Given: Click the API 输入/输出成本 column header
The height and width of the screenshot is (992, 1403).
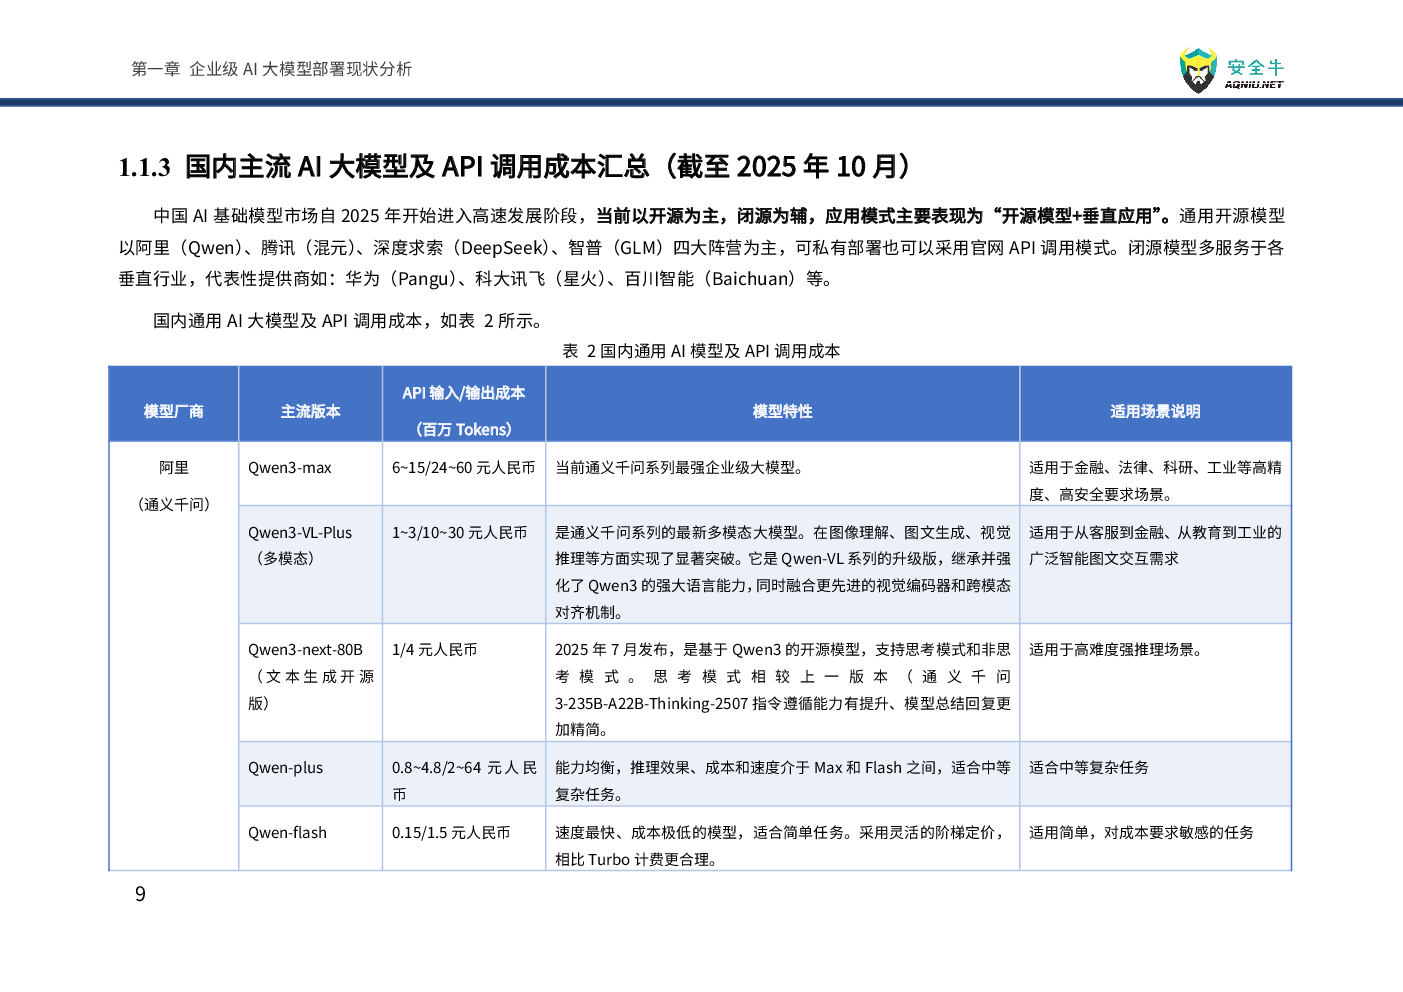Looking at the screenshot, I should 463,411.
